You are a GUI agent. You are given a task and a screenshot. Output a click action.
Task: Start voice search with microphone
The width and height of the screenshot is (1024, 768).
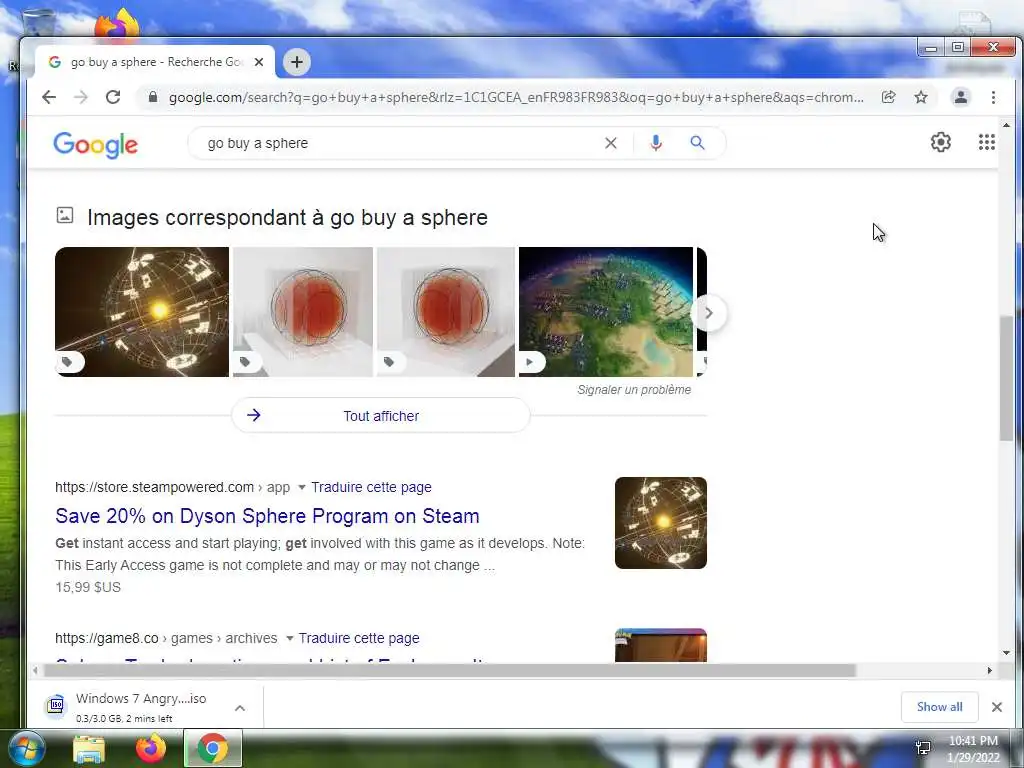[x=656, y=142]
